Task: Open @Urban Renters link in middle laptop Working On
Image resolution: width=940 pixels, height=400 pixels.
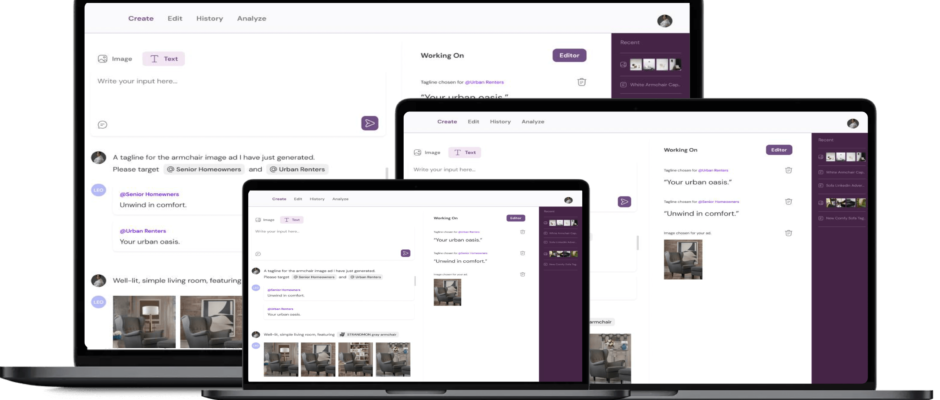Action: point(713,170)
